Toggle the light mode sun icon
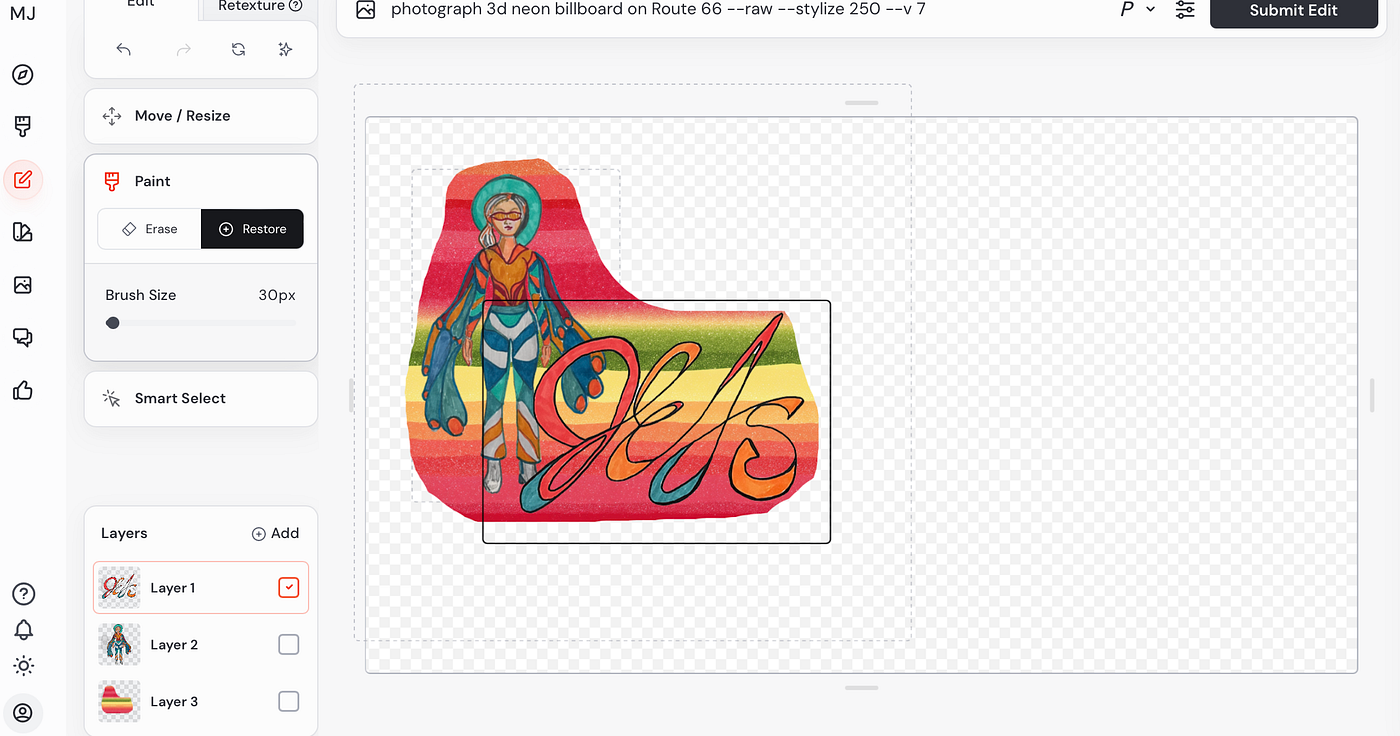Image resolution: width=1400 pixels, height=736 pixels. click(x=23, y=666)
